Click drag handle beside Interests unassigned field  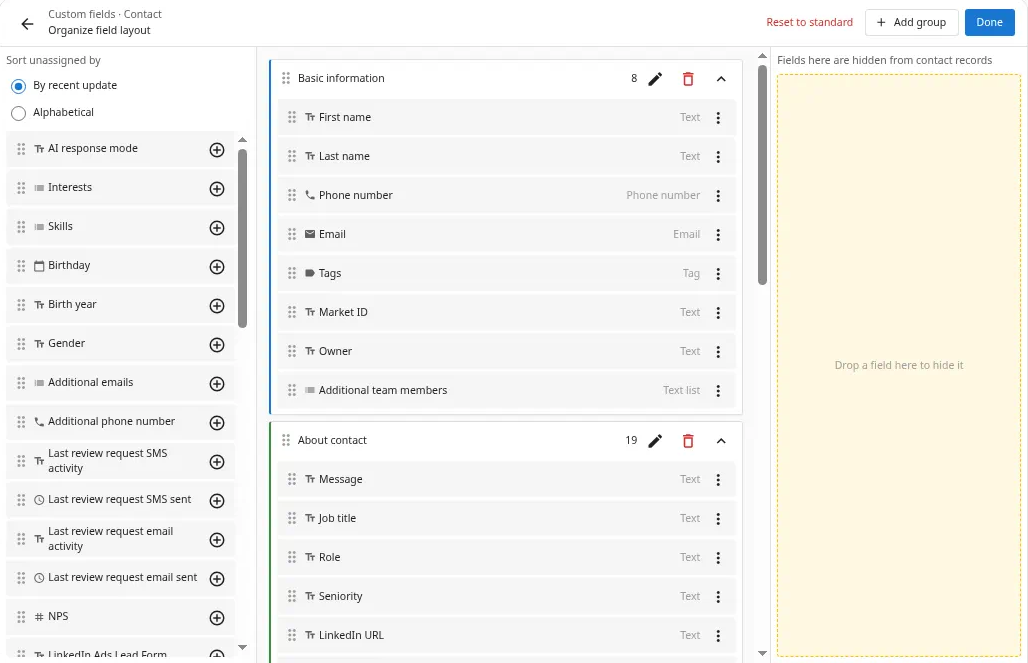point(21,188)
